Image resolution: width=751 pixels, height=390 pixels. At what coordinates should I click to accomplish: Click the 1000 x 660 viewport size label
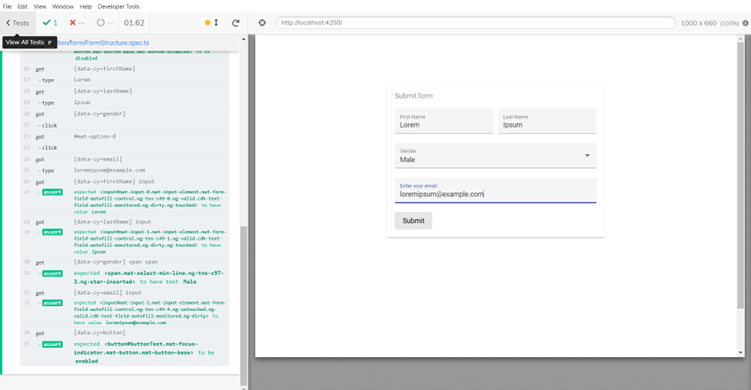[x=699, y=23]
